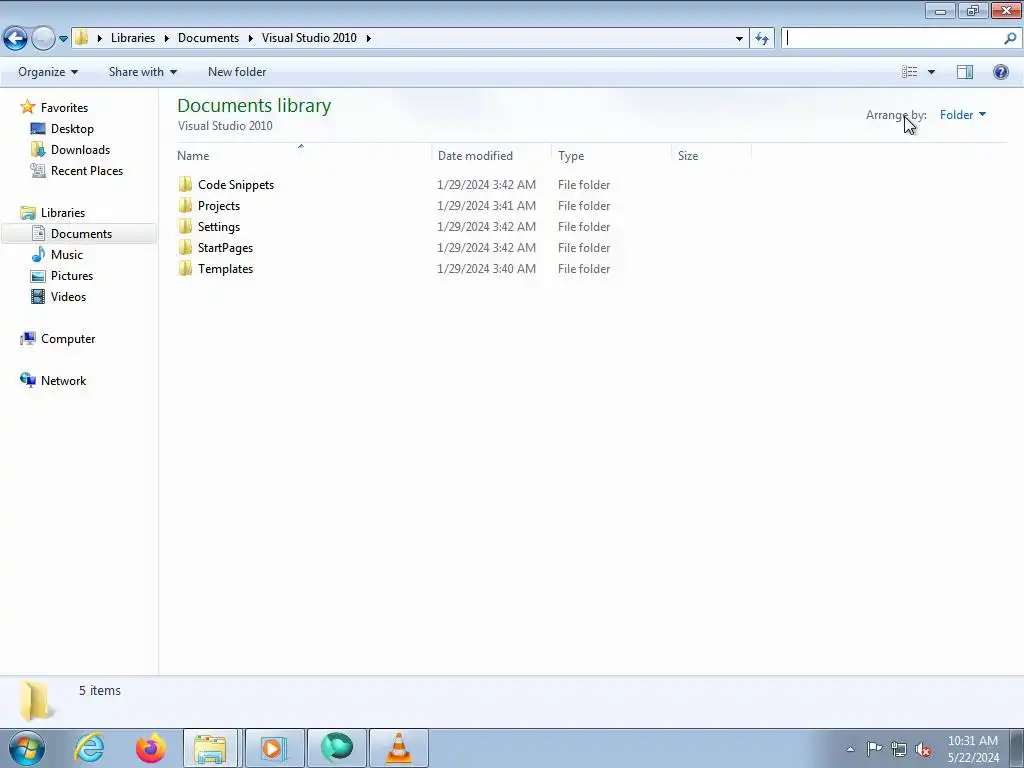Click the folder icon in address bar

[x=81, y=38]
